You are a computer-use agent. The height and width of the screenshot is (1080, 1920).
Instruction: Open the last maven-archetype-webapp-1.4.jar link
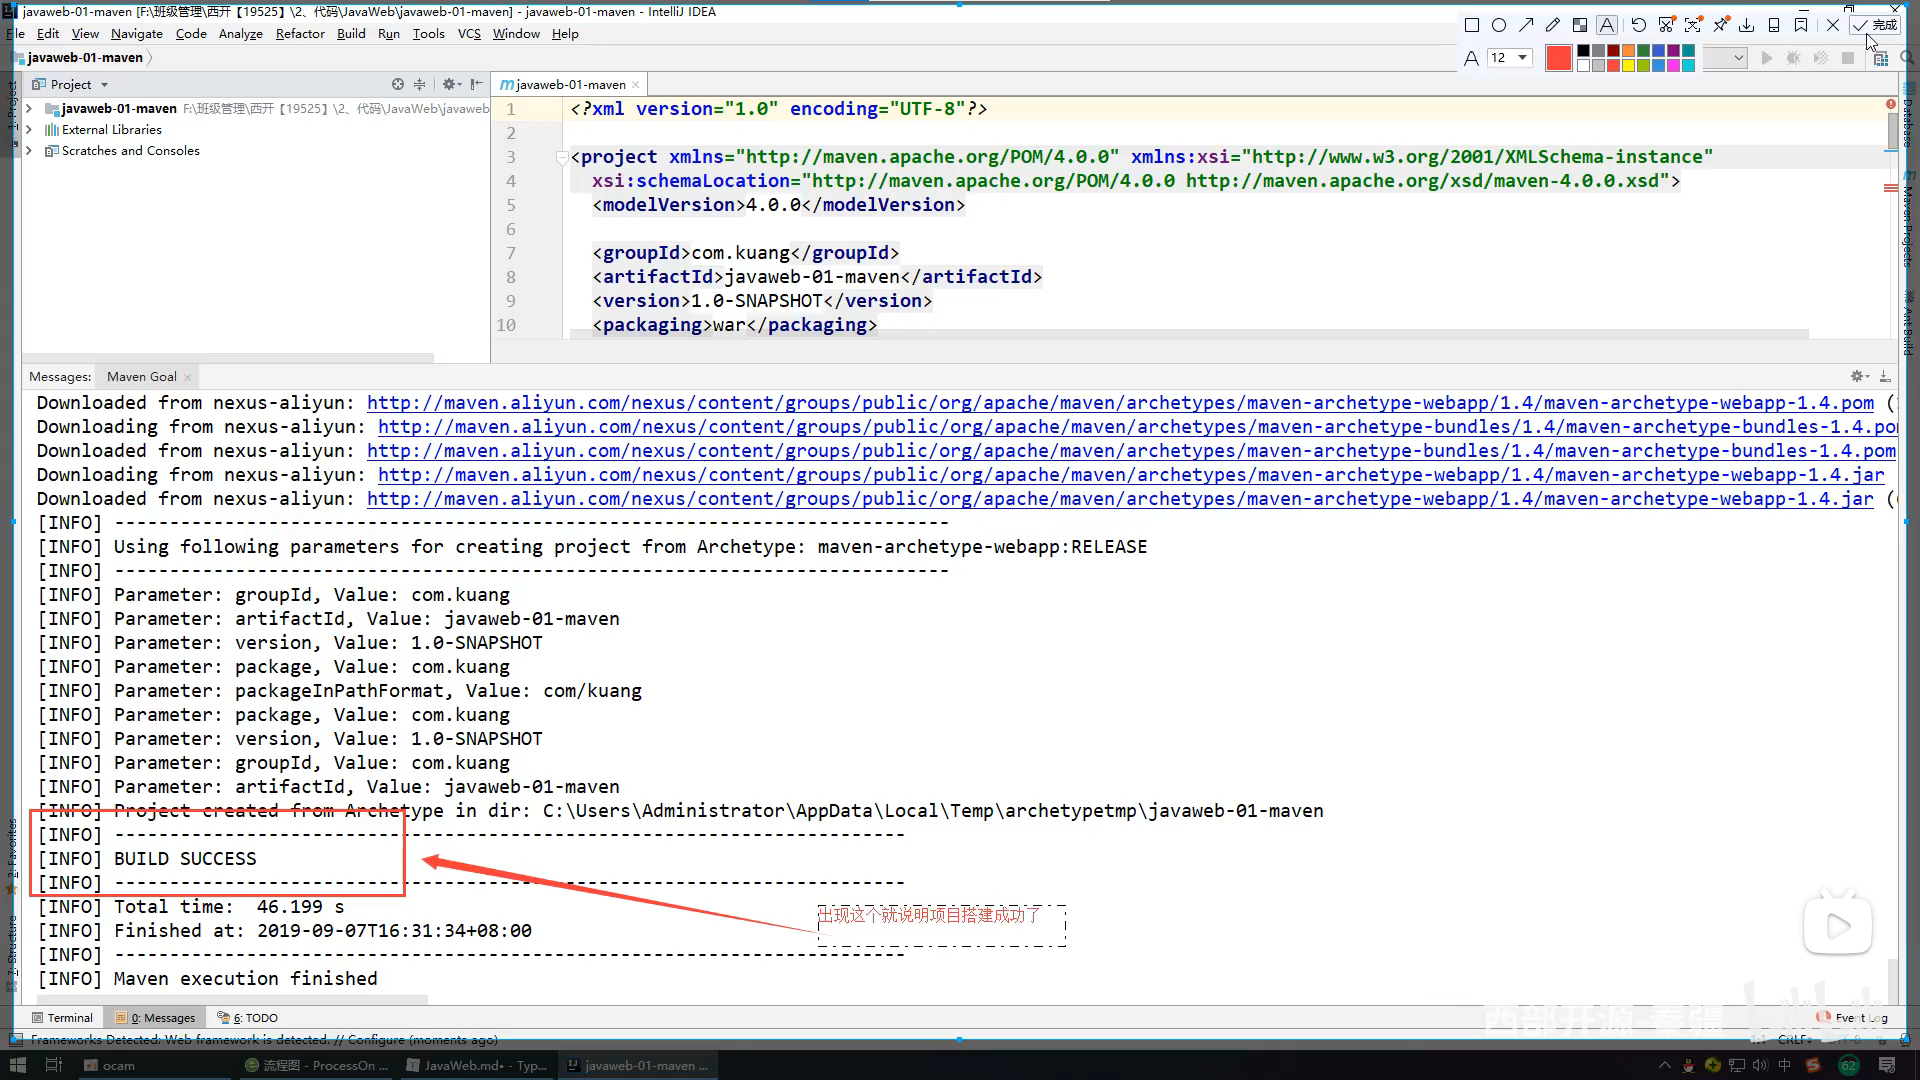[x=1120, y=499]
